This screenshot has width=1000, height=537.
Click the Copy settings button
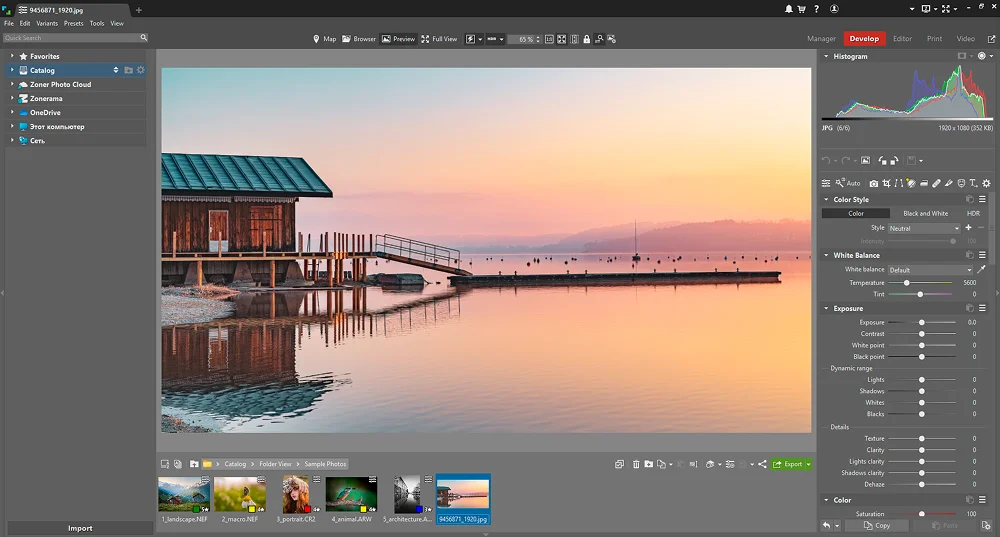[x=877, y=526]
